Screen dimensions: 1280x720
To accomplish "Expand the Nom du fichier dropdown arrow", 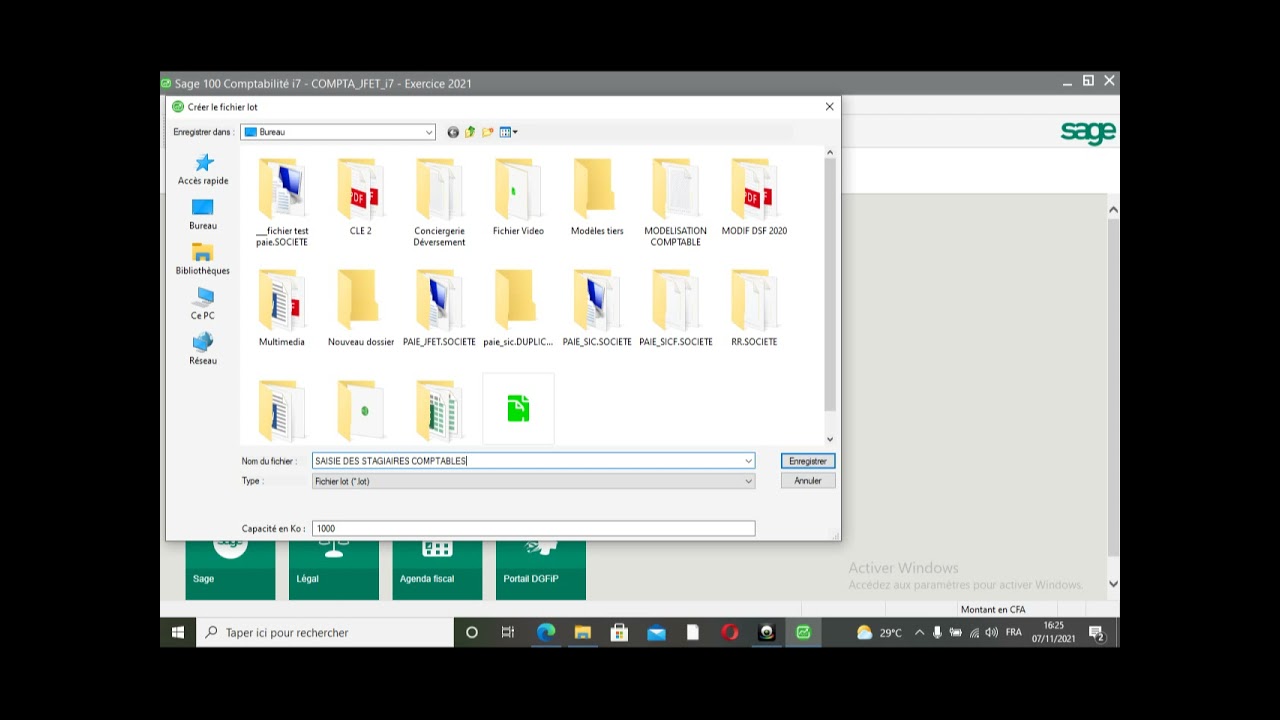I will coord(748,461).
